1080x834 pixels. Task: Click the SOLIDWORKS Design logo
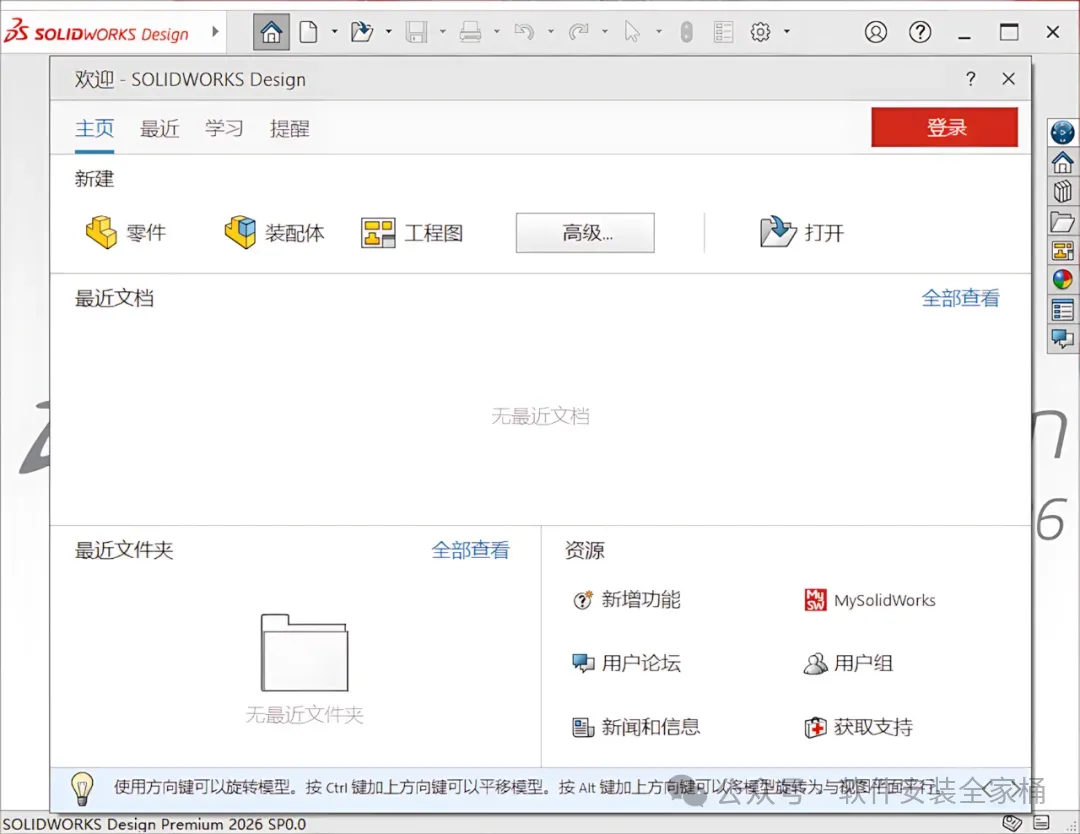96,32
